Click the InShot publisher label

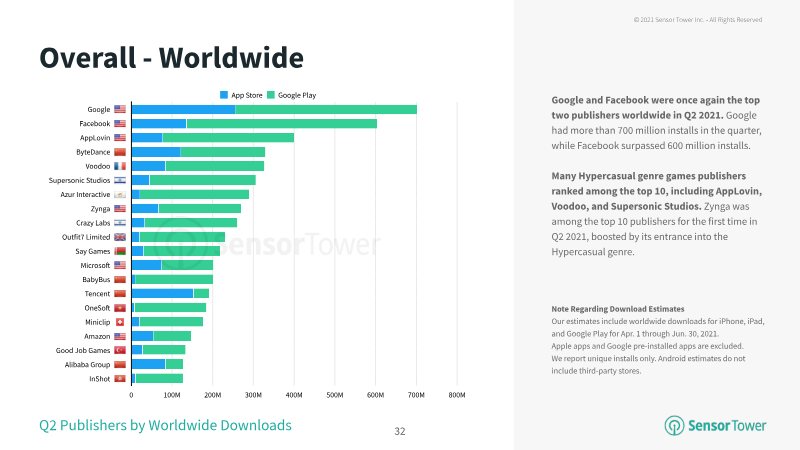[99, 379]
